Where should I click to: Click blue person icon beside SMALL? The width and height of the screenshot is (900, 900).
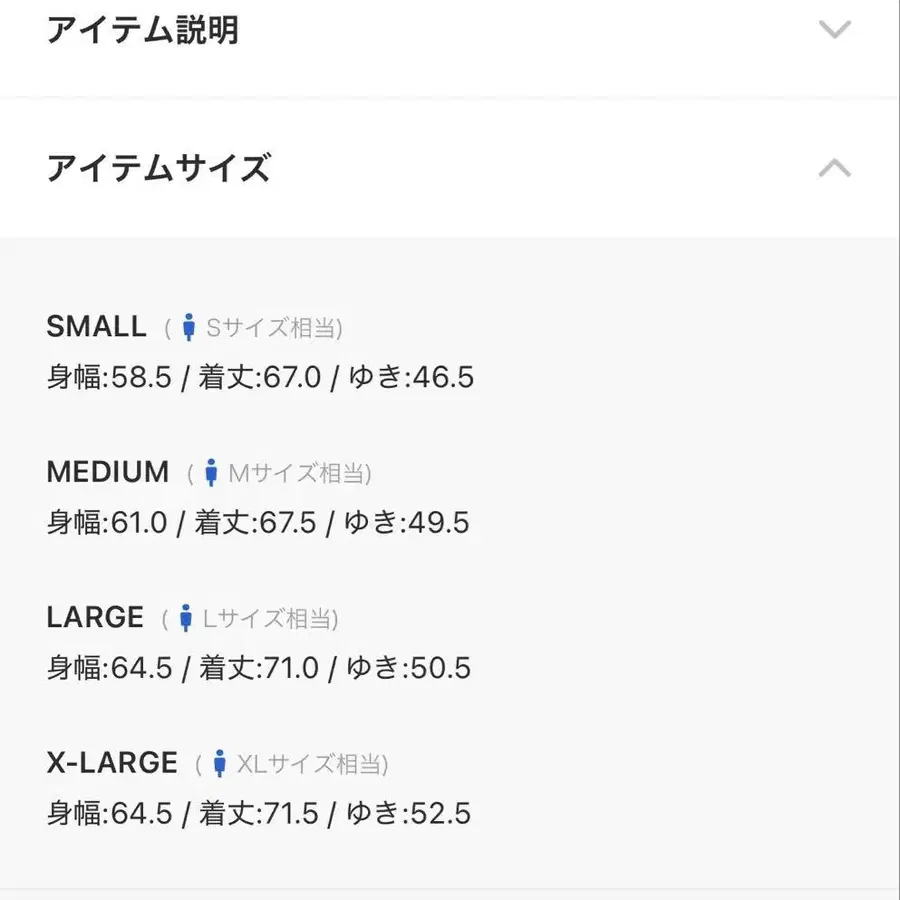(x=188, y=327)
